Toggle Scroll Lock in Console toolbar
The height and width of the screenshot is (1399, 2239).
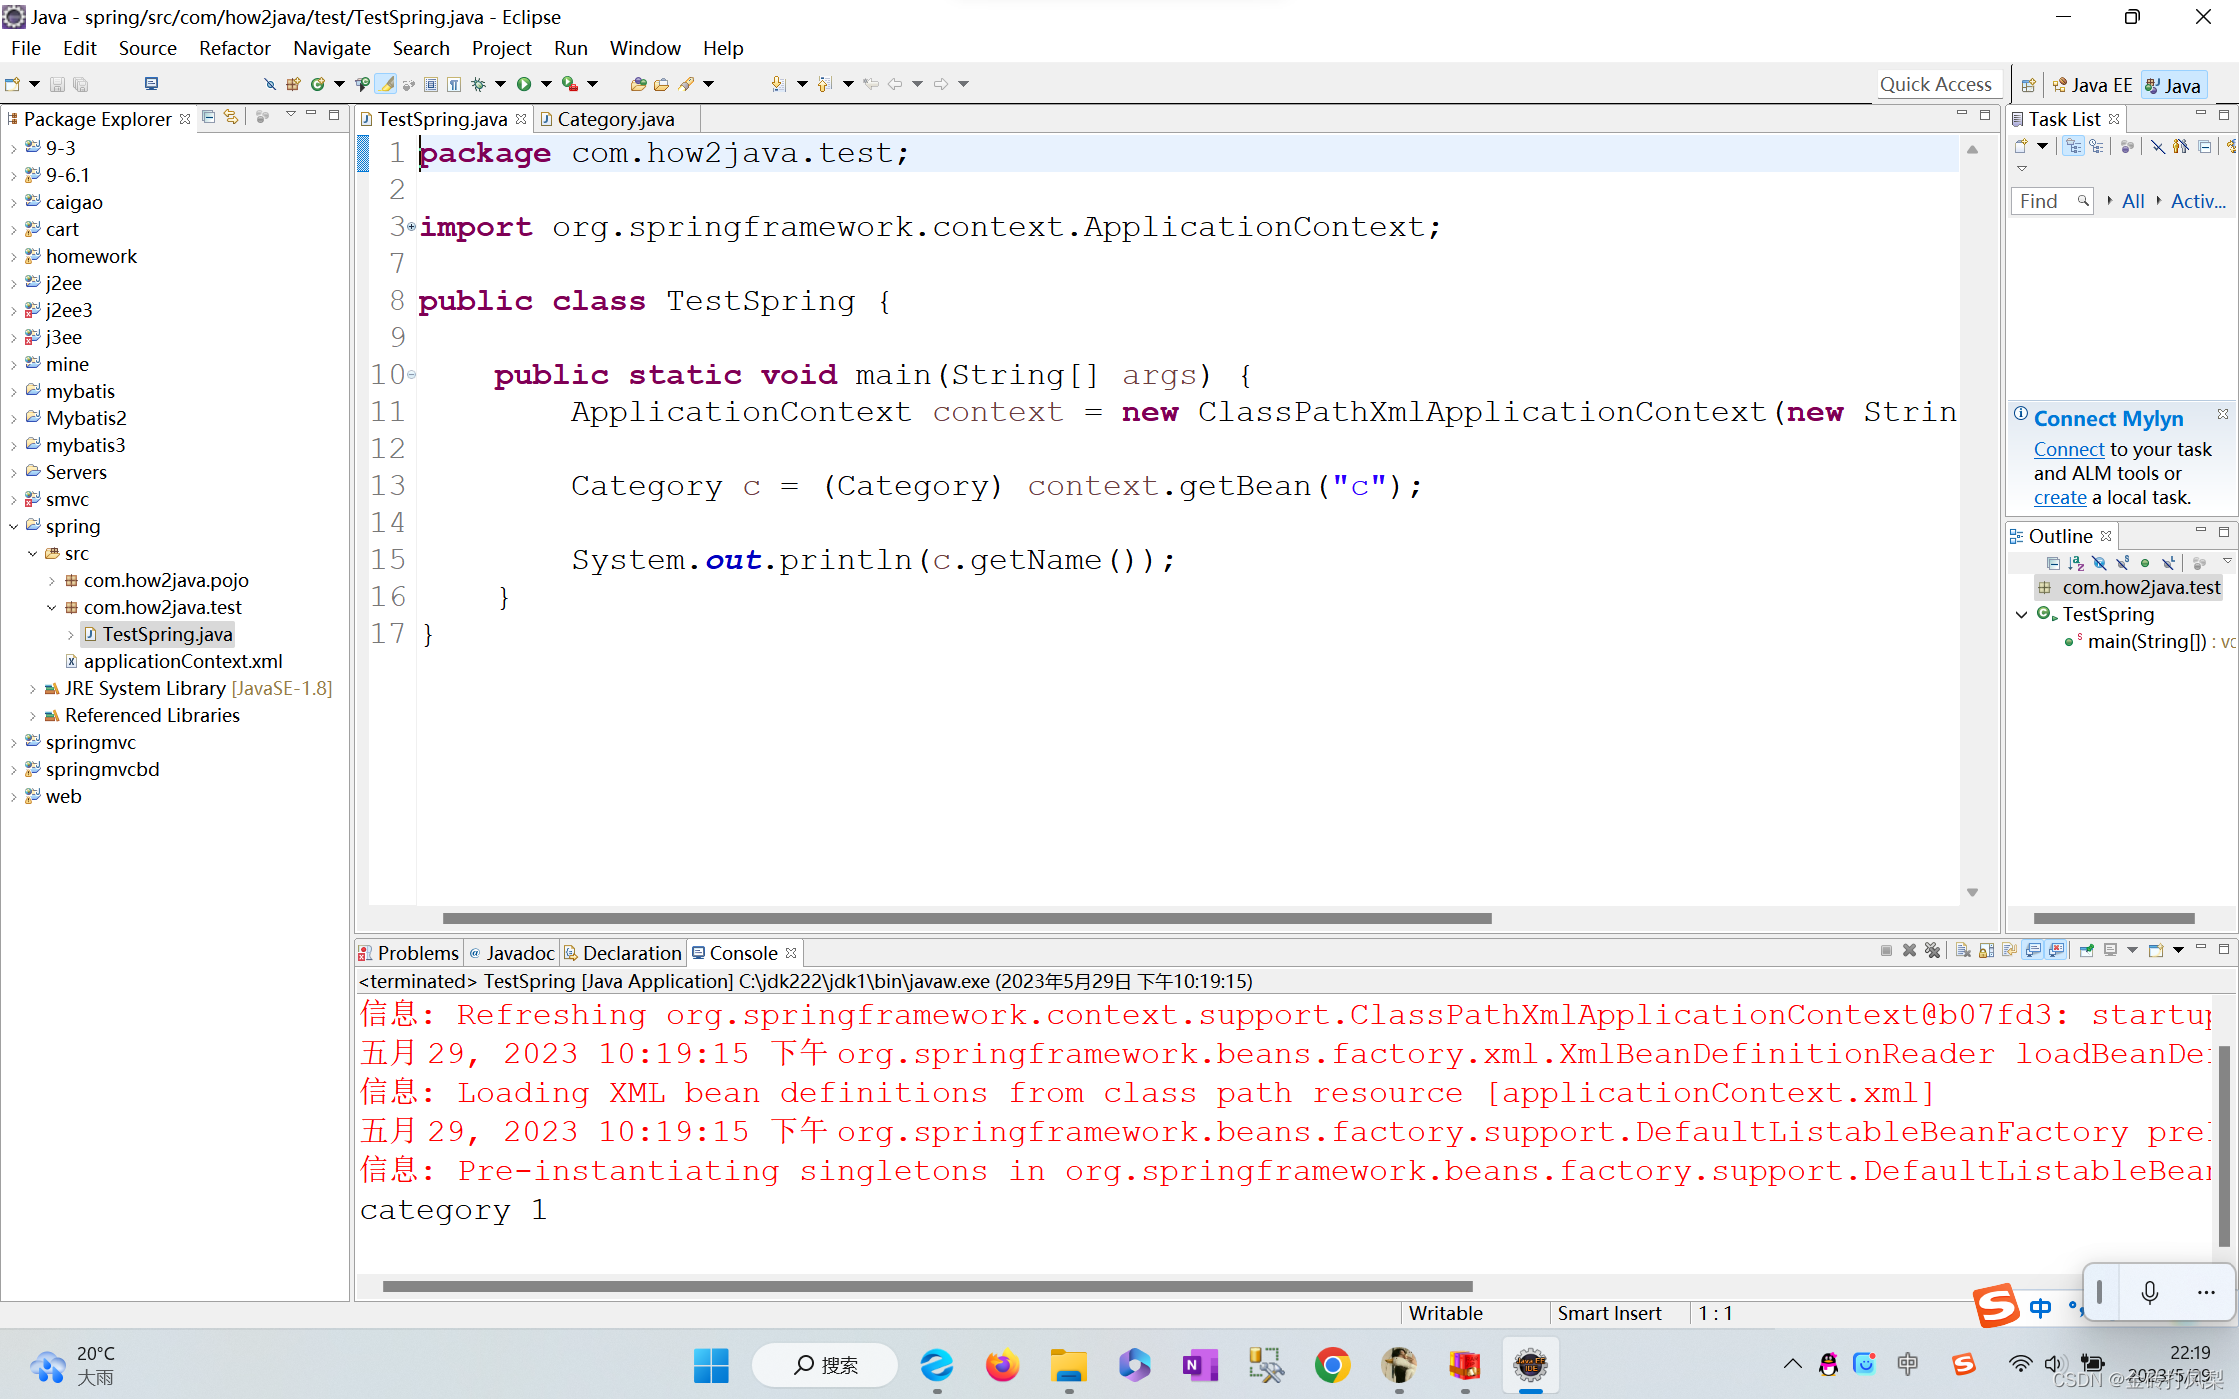(1986, 950)
